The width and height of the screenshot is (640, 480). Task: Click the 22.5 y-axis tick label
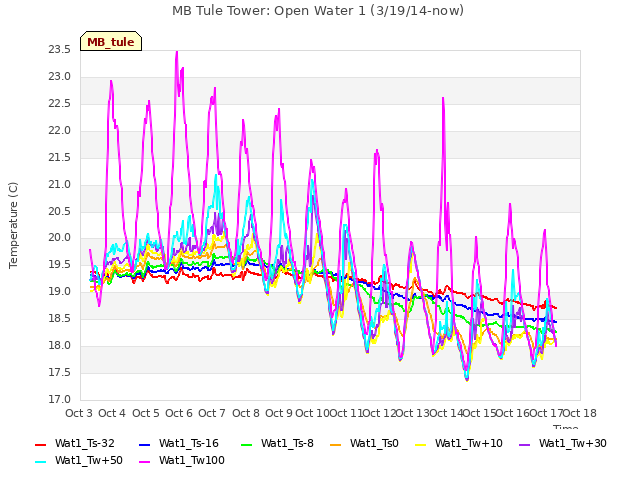[x=60, y=104]
